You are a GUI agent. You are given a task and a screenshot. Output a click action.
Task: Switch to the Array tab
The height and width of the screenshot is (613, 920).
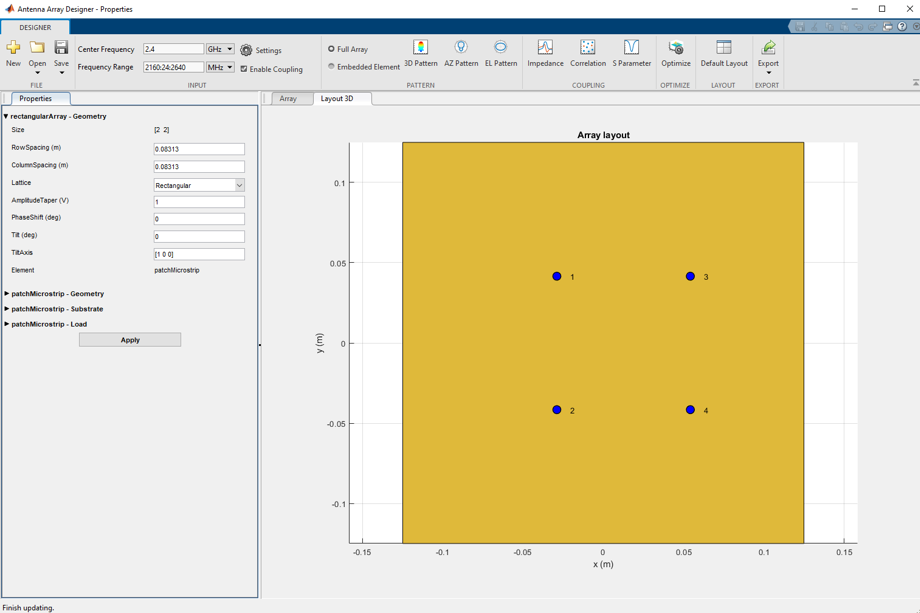click(x=288, y=99)
